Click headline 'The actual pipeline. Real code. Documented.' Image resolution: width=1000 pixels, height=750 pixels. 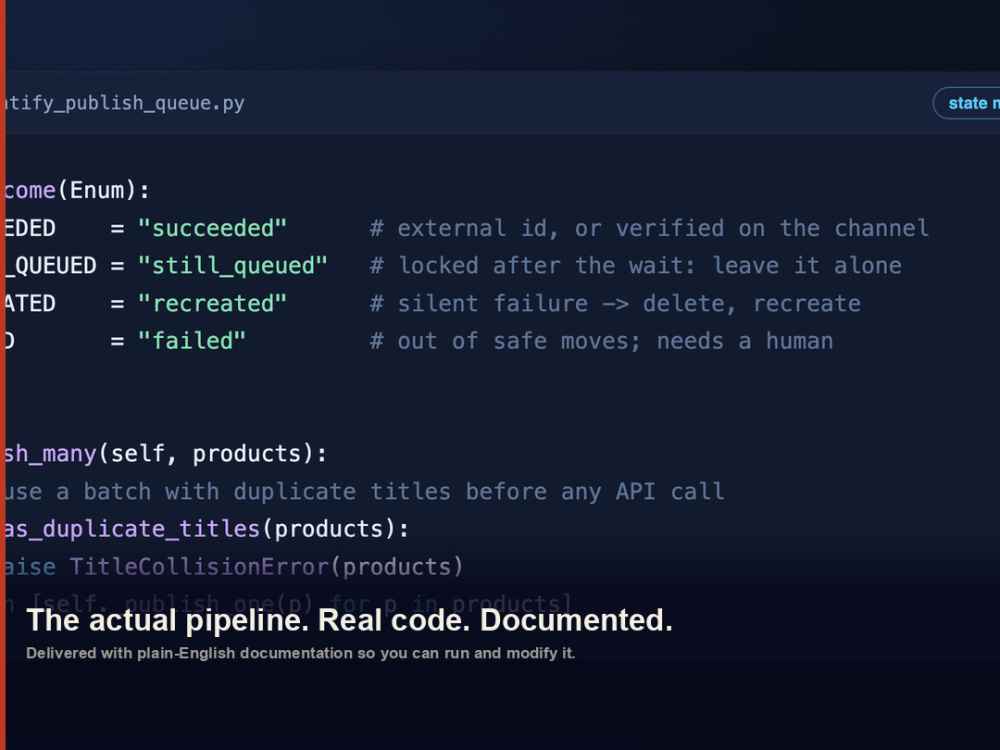349,621
